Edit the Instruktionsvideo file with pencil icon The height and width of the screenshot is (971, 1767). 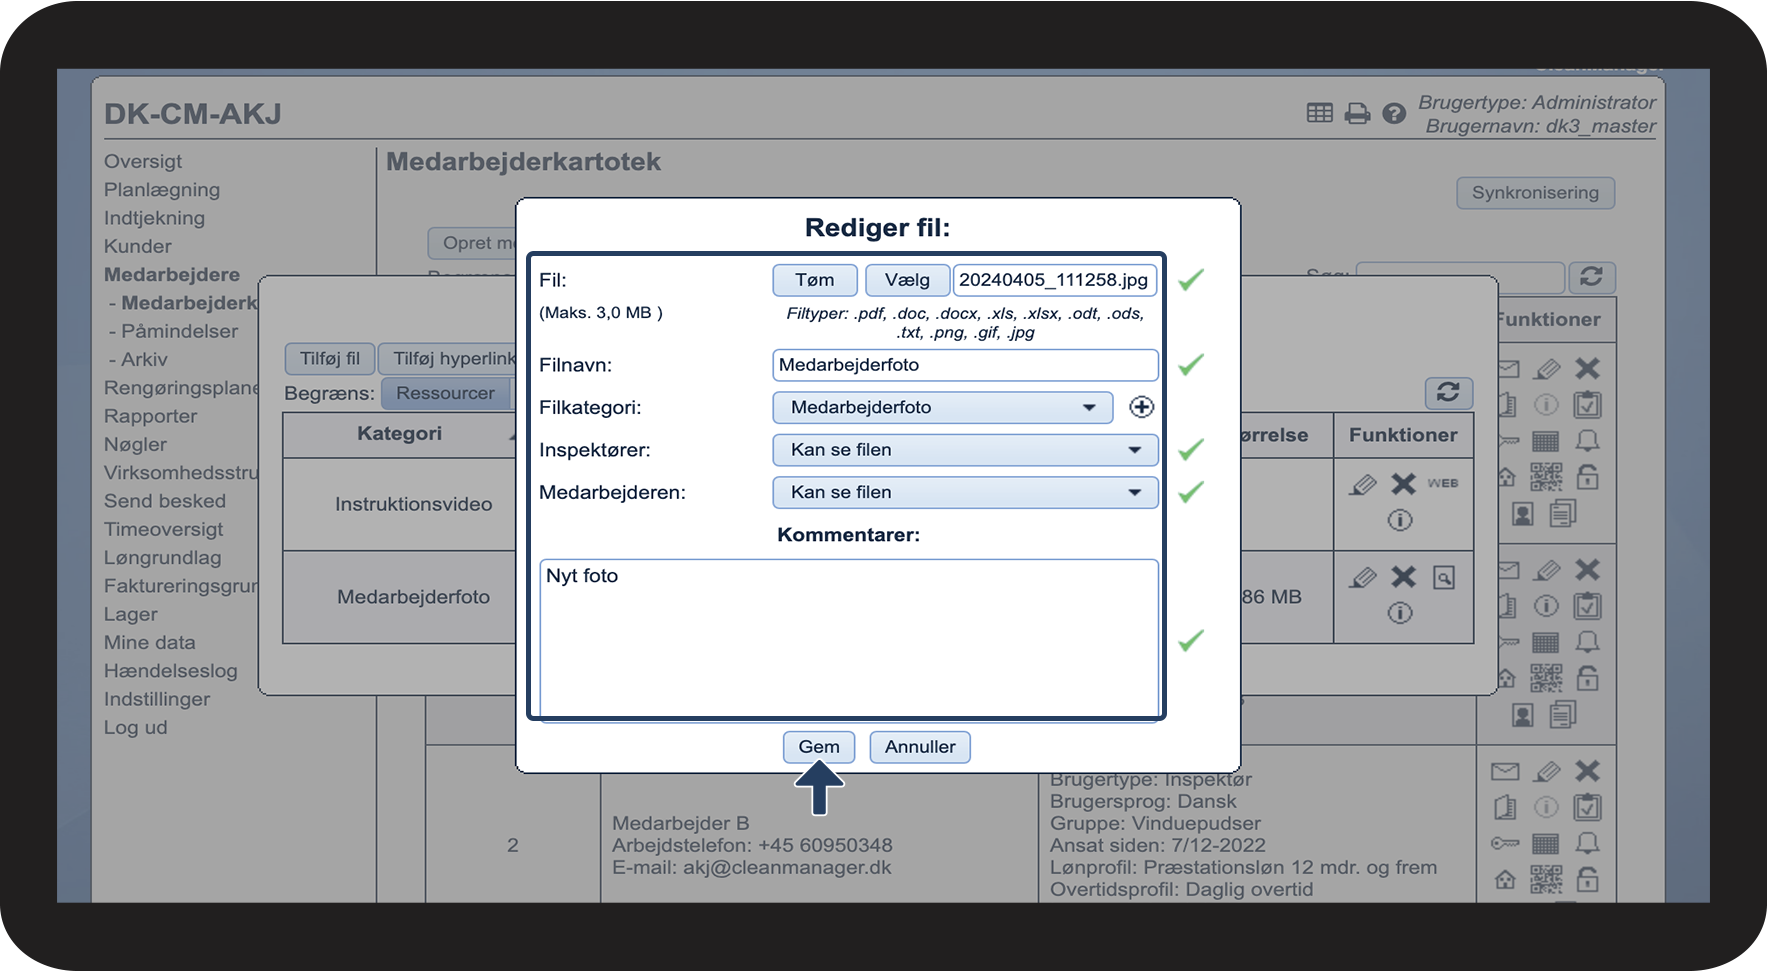(x=1362, y=484)
